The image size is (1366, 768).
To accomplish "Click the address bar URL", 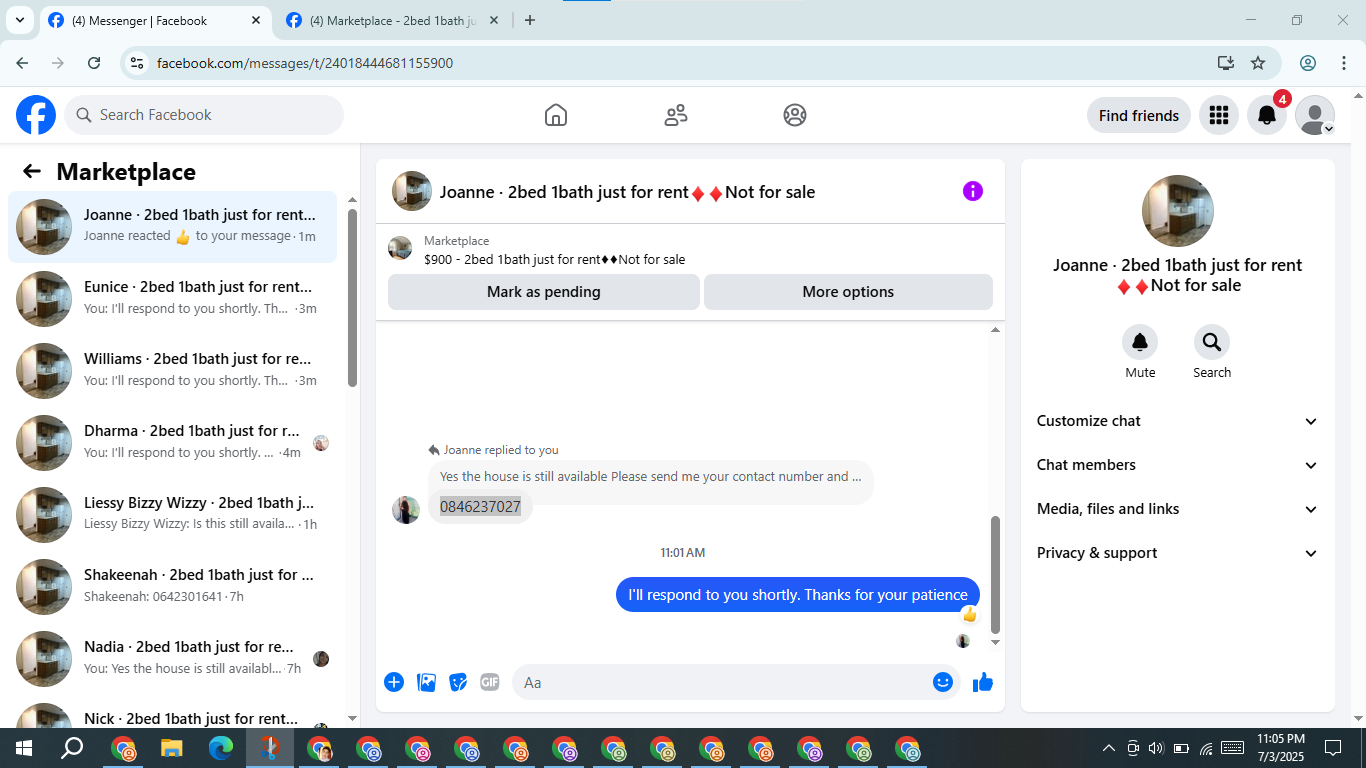I will tap(305, 63).
